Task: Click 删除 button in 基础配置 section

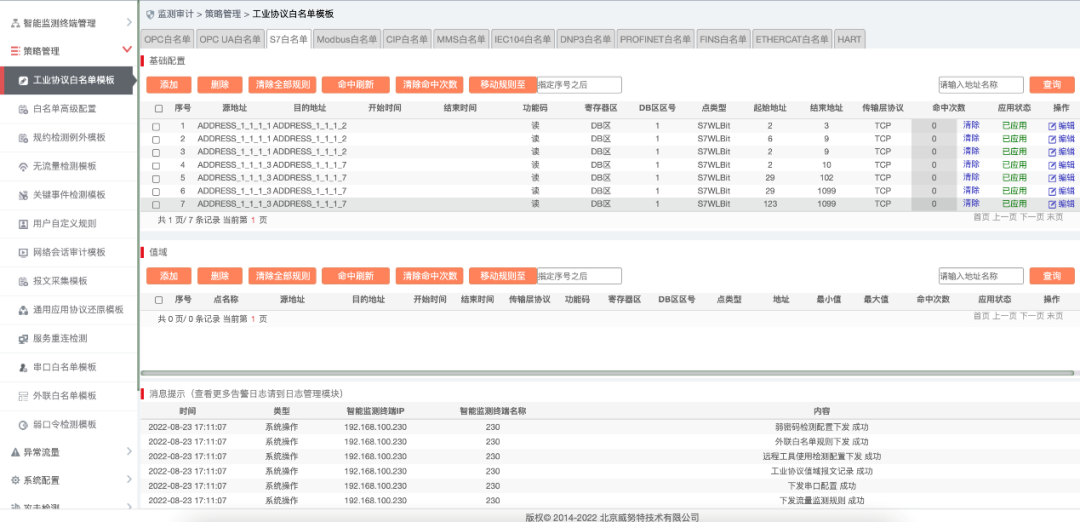Action: [x=220, y=85]
